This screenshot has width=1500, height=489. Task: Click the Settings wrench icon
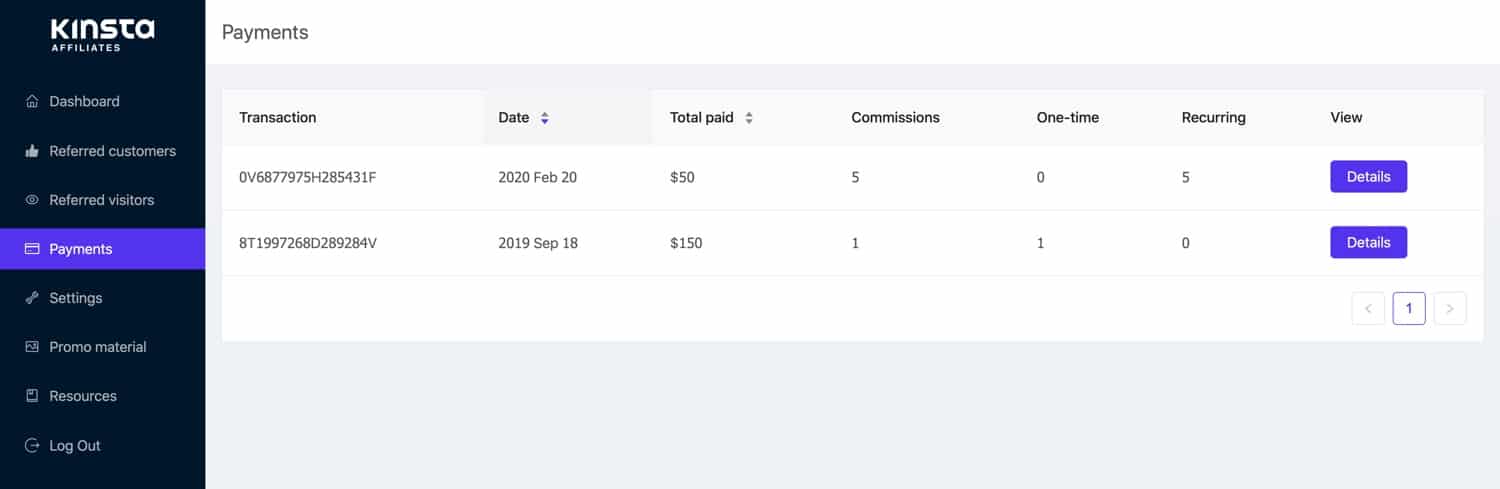coord(32,298)
